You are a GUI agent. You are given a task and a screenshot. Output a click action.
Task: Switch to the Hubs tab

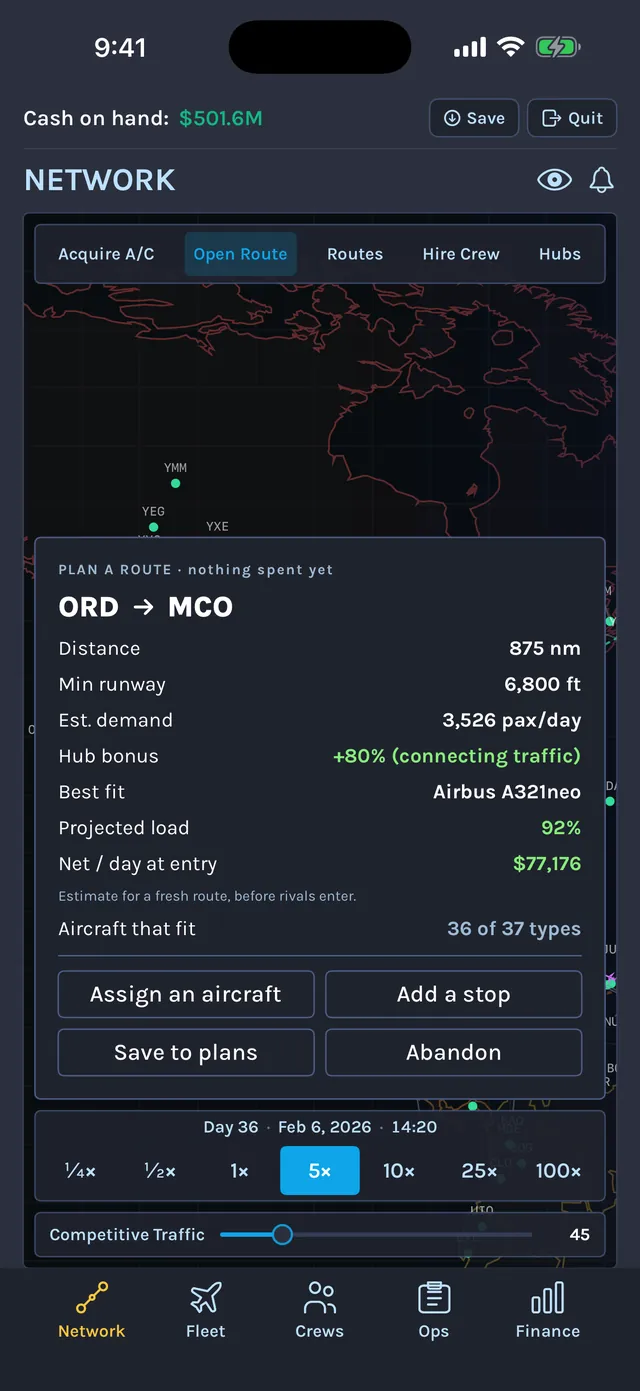[x=560, y=254]
